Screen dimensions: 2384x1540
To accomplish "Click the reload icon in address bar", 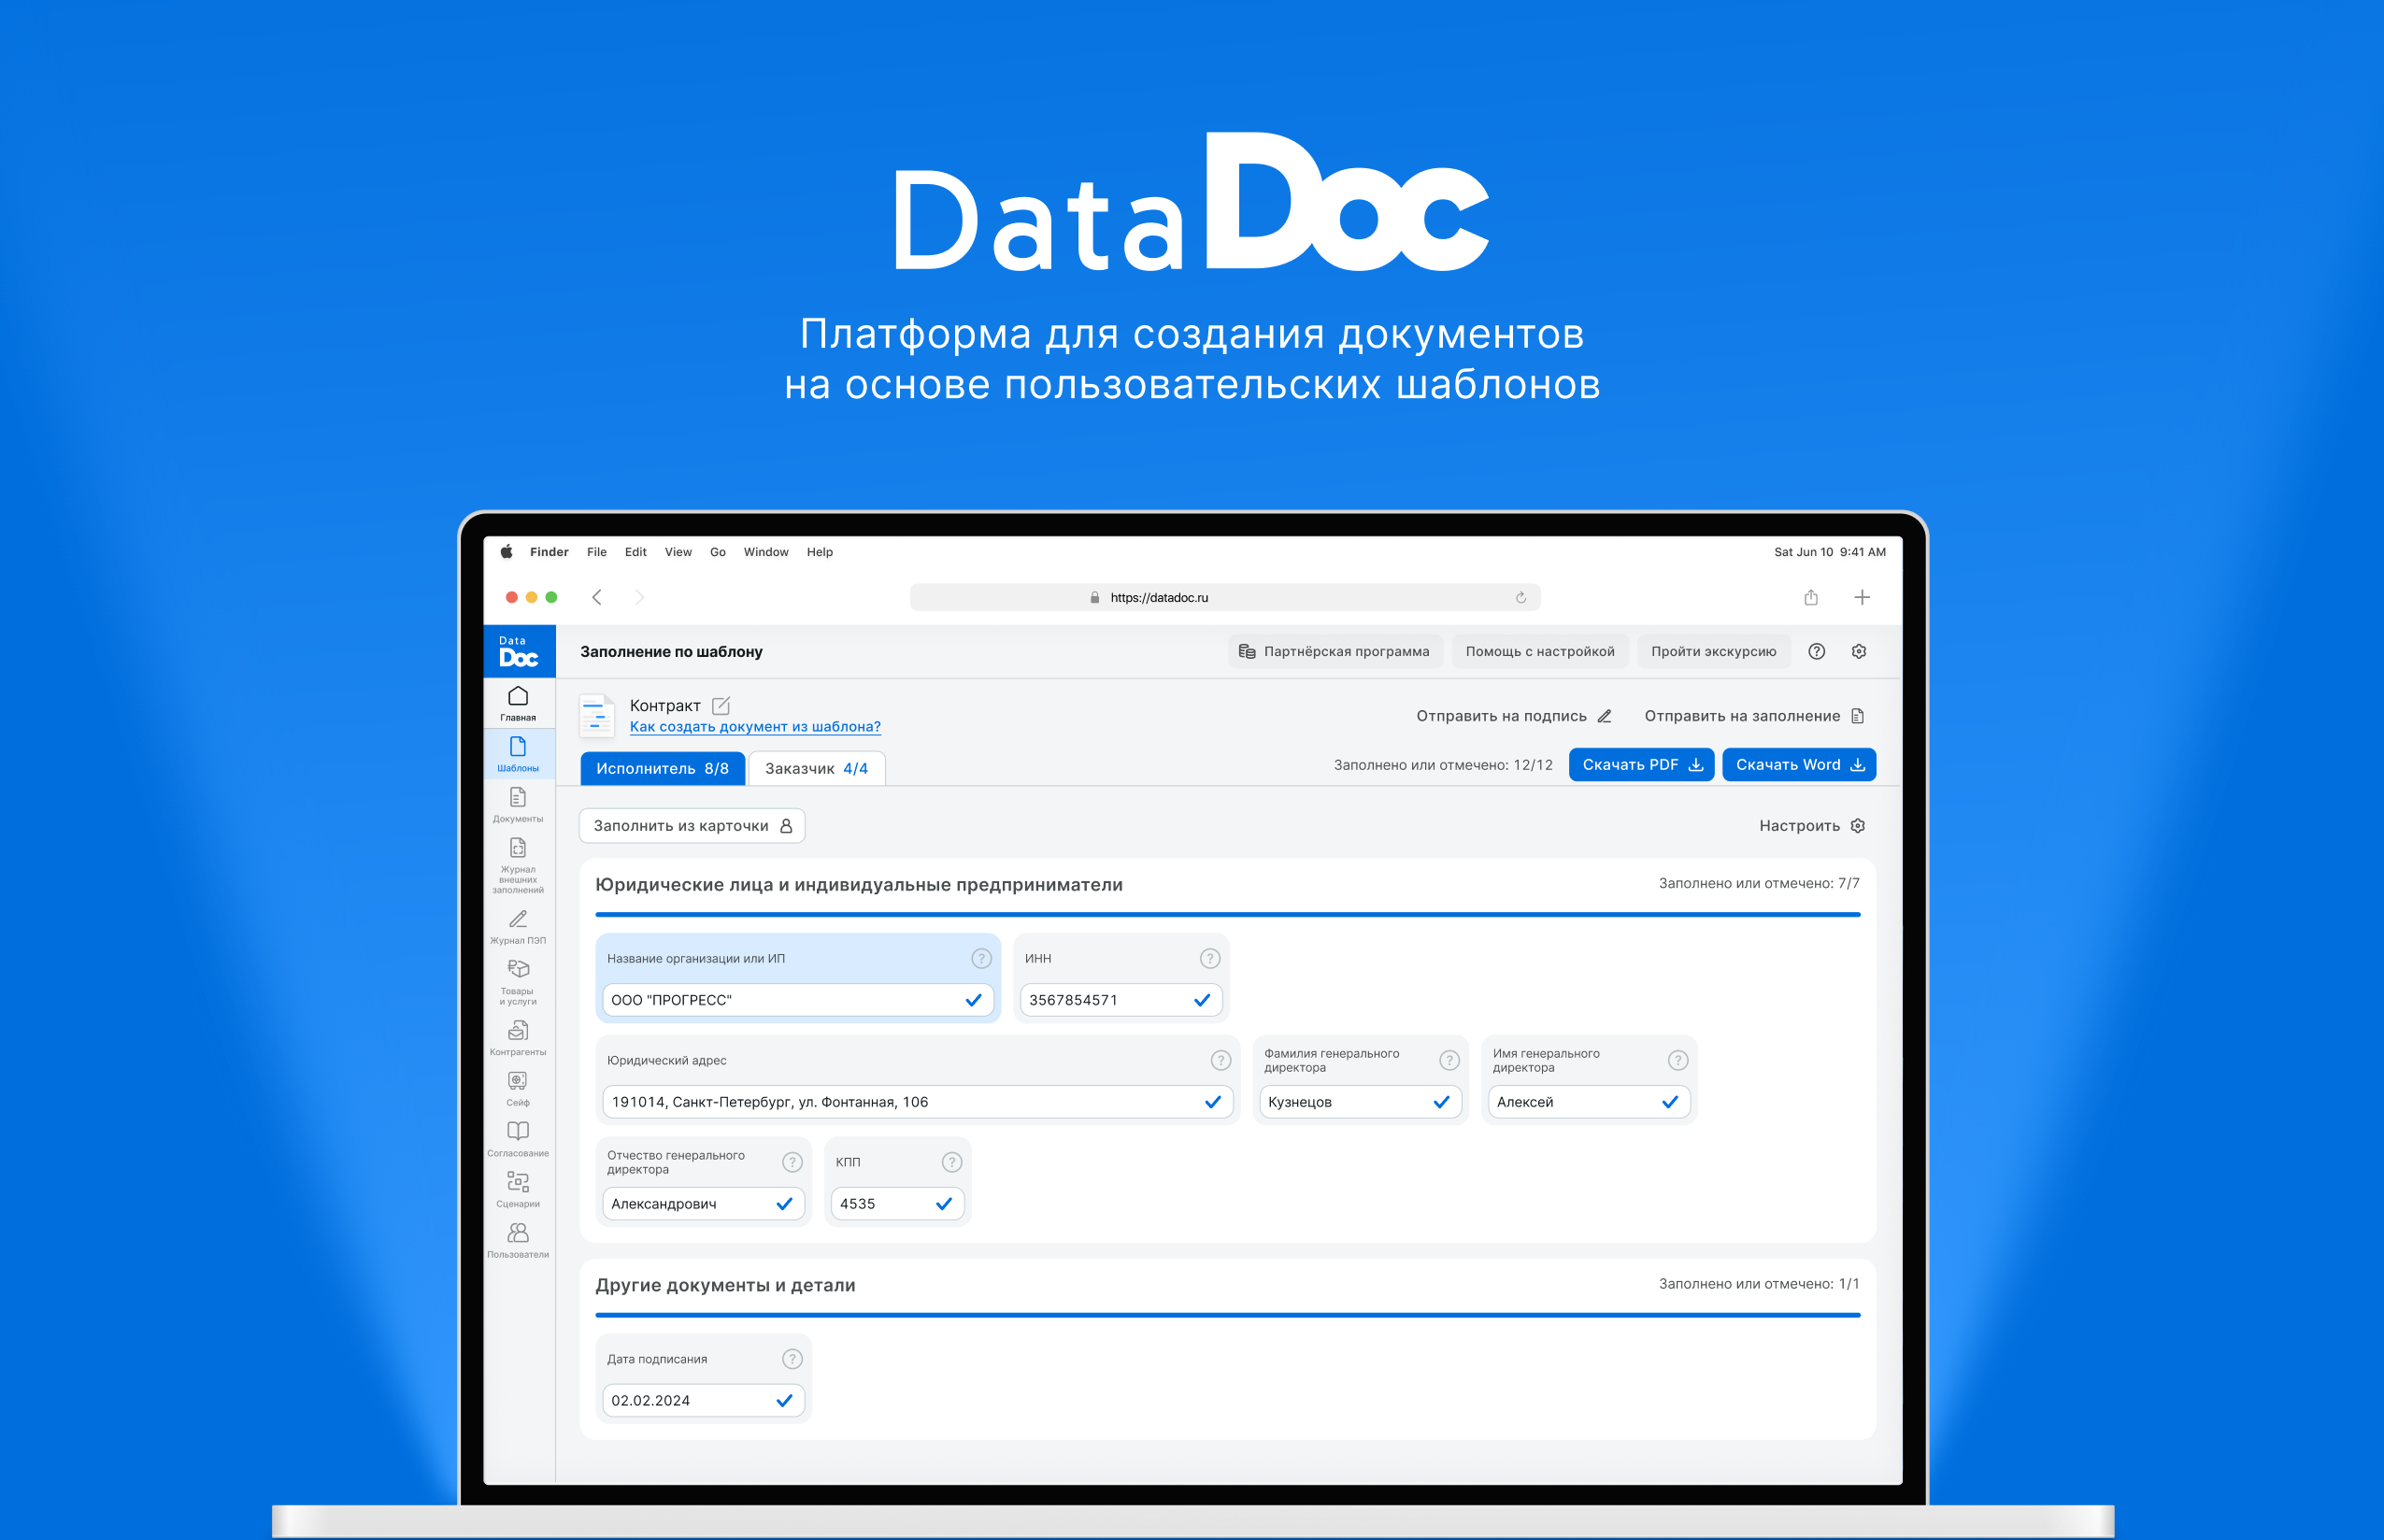I will click(1521, 597).
